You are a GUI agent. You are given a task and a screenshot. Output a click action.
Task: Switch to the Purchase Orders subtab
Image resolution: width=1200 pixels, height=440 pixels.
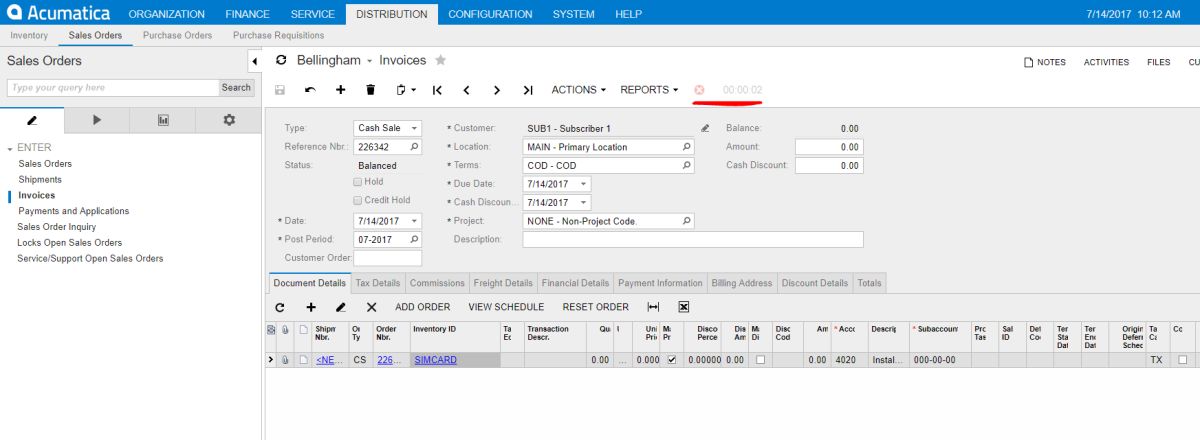pyautogui.click(x=177, y=35)
